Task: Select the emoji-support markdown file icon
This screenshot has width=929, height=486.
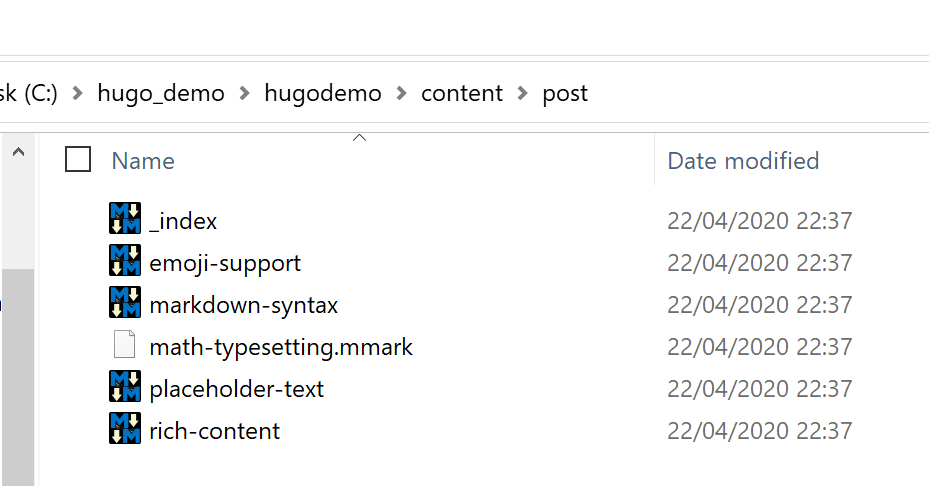Action: point(125,262)
